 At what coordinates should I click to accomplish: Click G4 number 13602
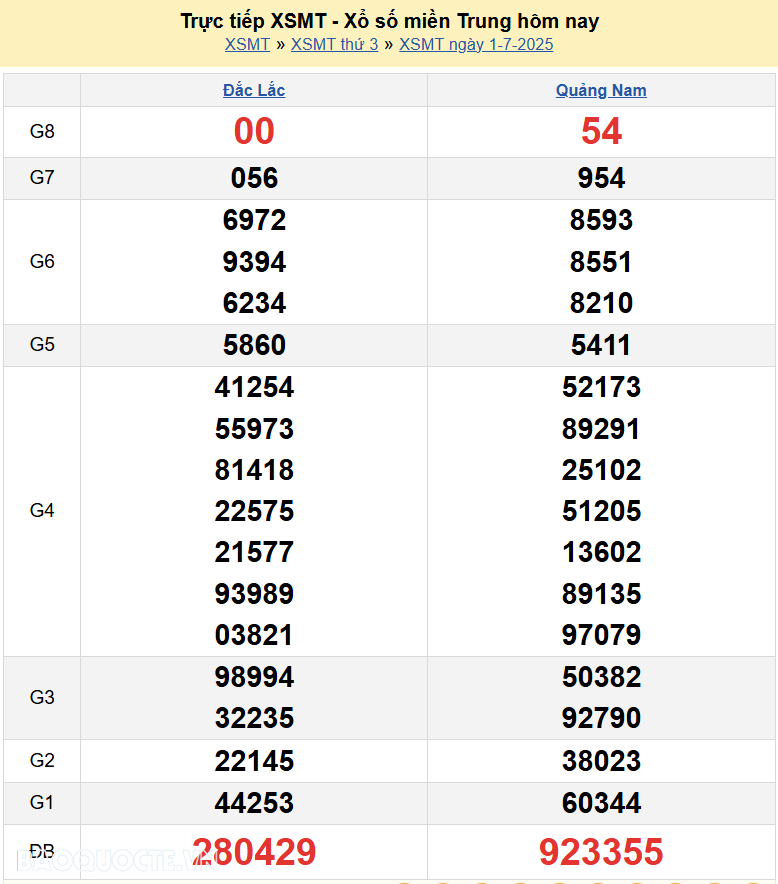(x=601, y=552)
